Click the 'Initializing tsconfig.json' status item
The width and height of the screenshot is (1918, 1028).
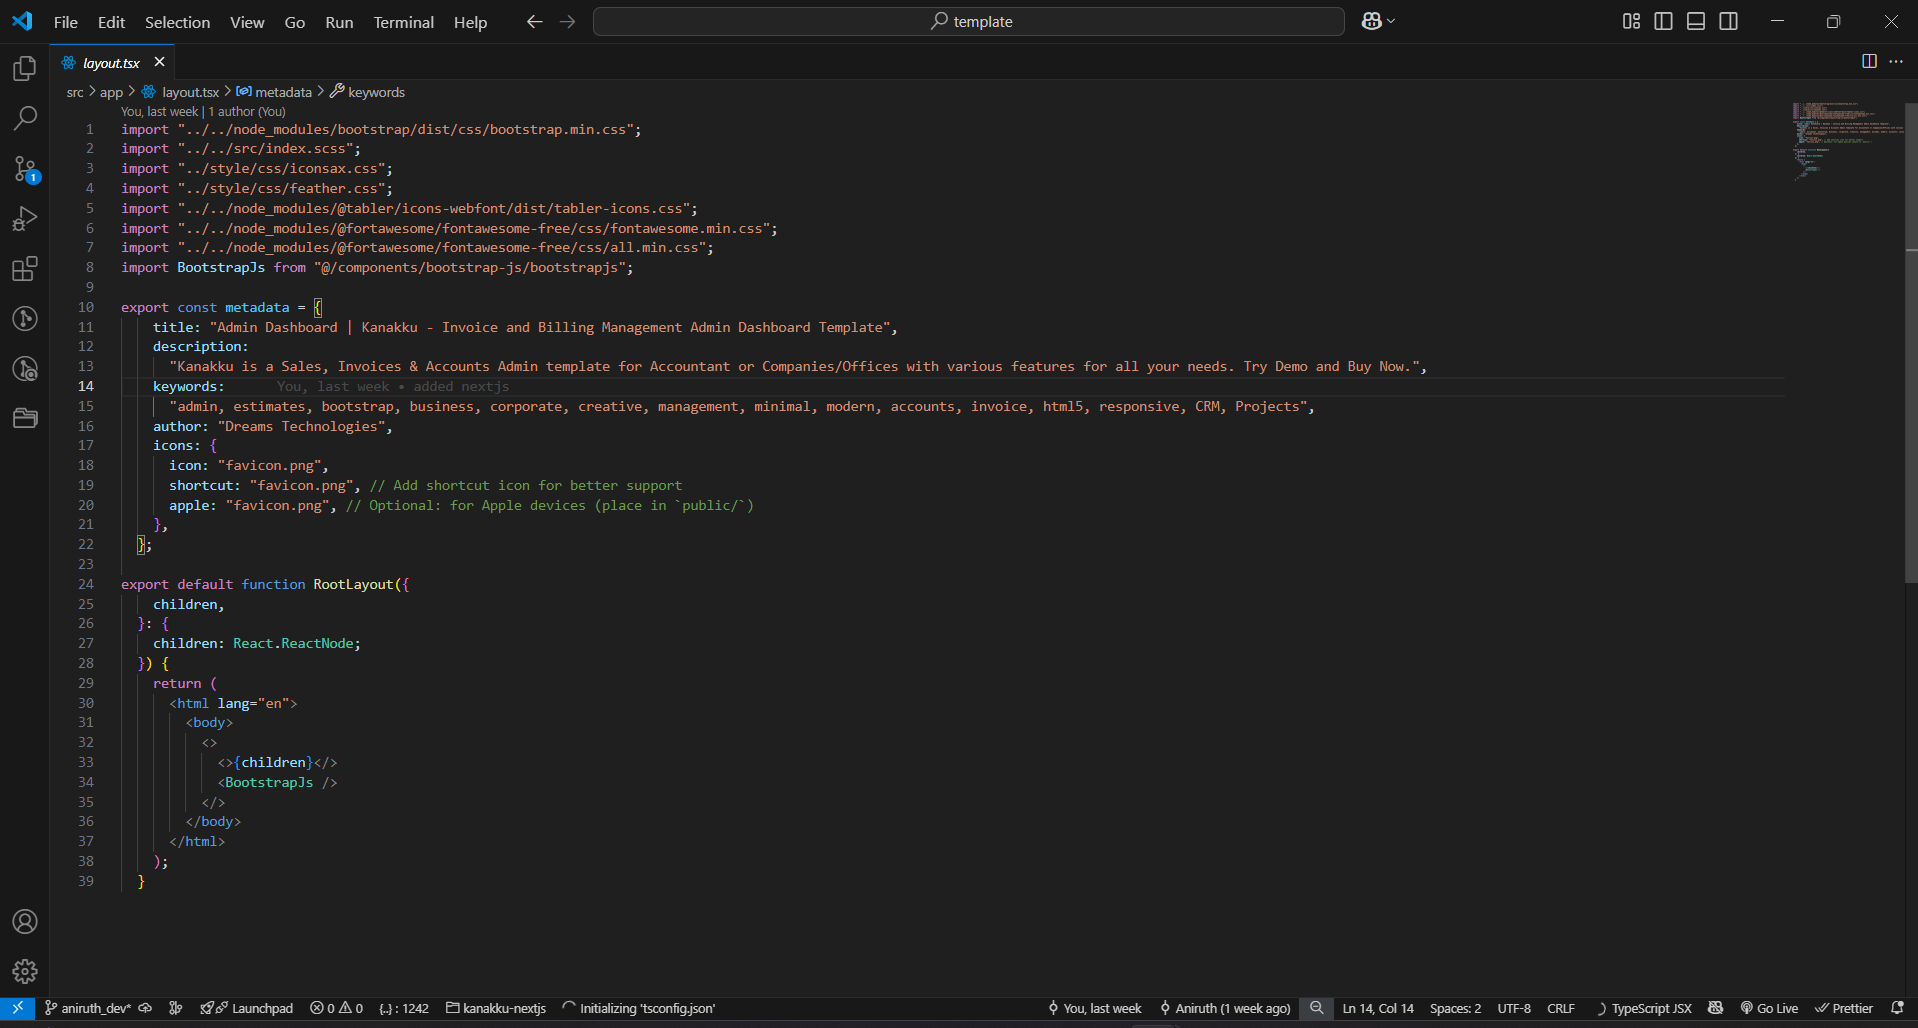(x=639, y=1008)
